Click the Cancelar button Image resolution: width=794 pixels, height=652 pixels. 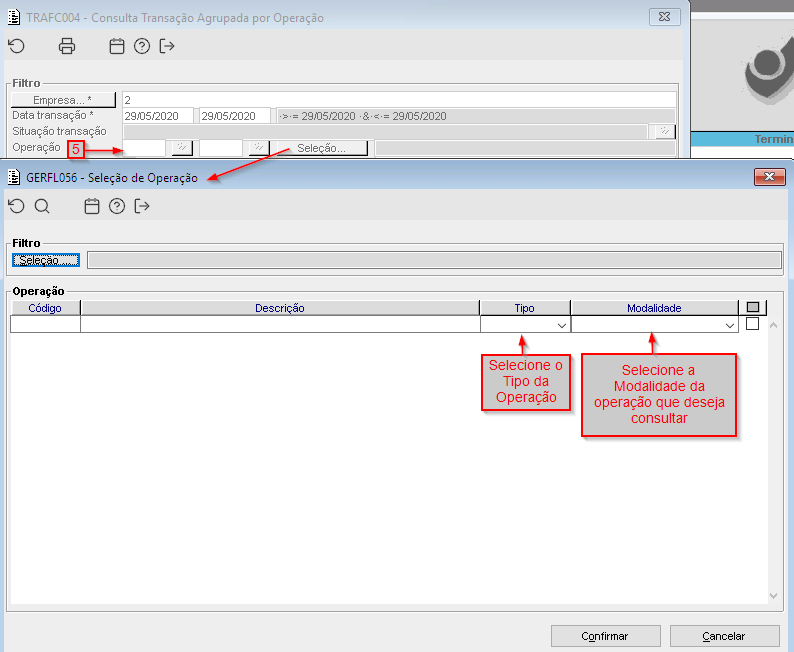click(x=724, y=636)
